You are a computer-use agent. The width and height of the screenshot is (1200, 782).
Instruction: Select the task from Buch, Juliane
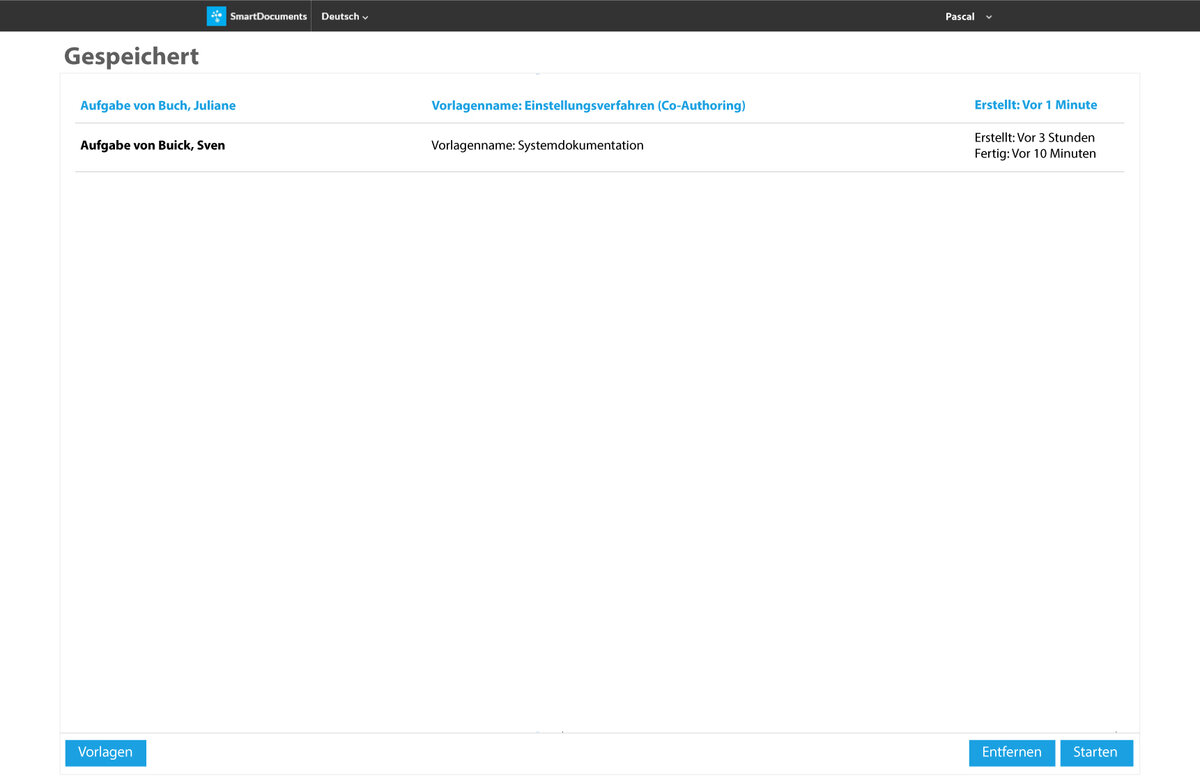pyautogui.click(x=158, y=105)
